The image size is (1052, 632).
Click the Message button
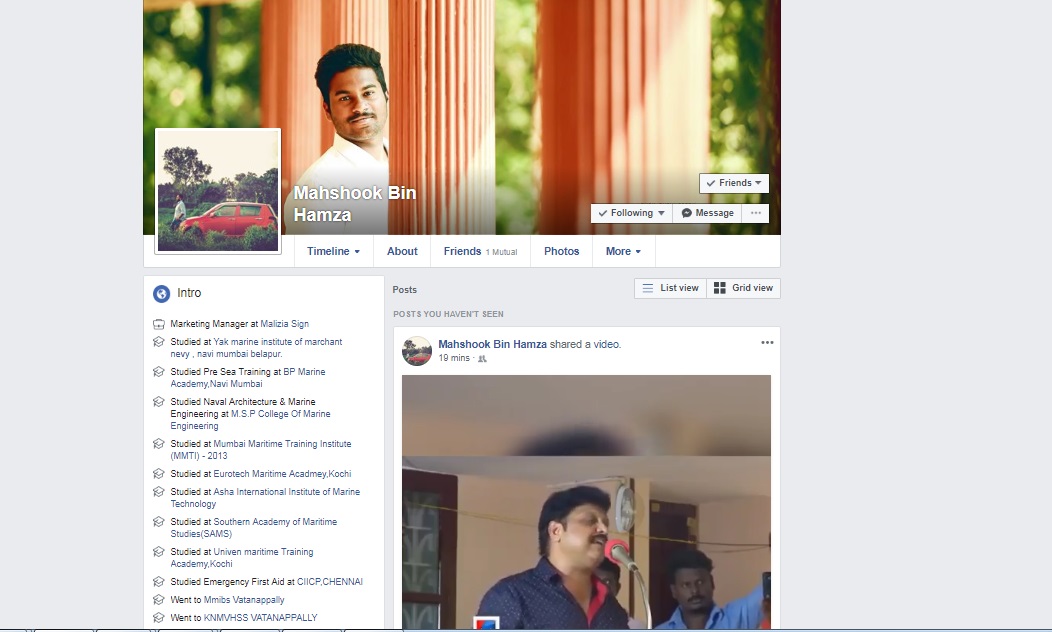708,213
